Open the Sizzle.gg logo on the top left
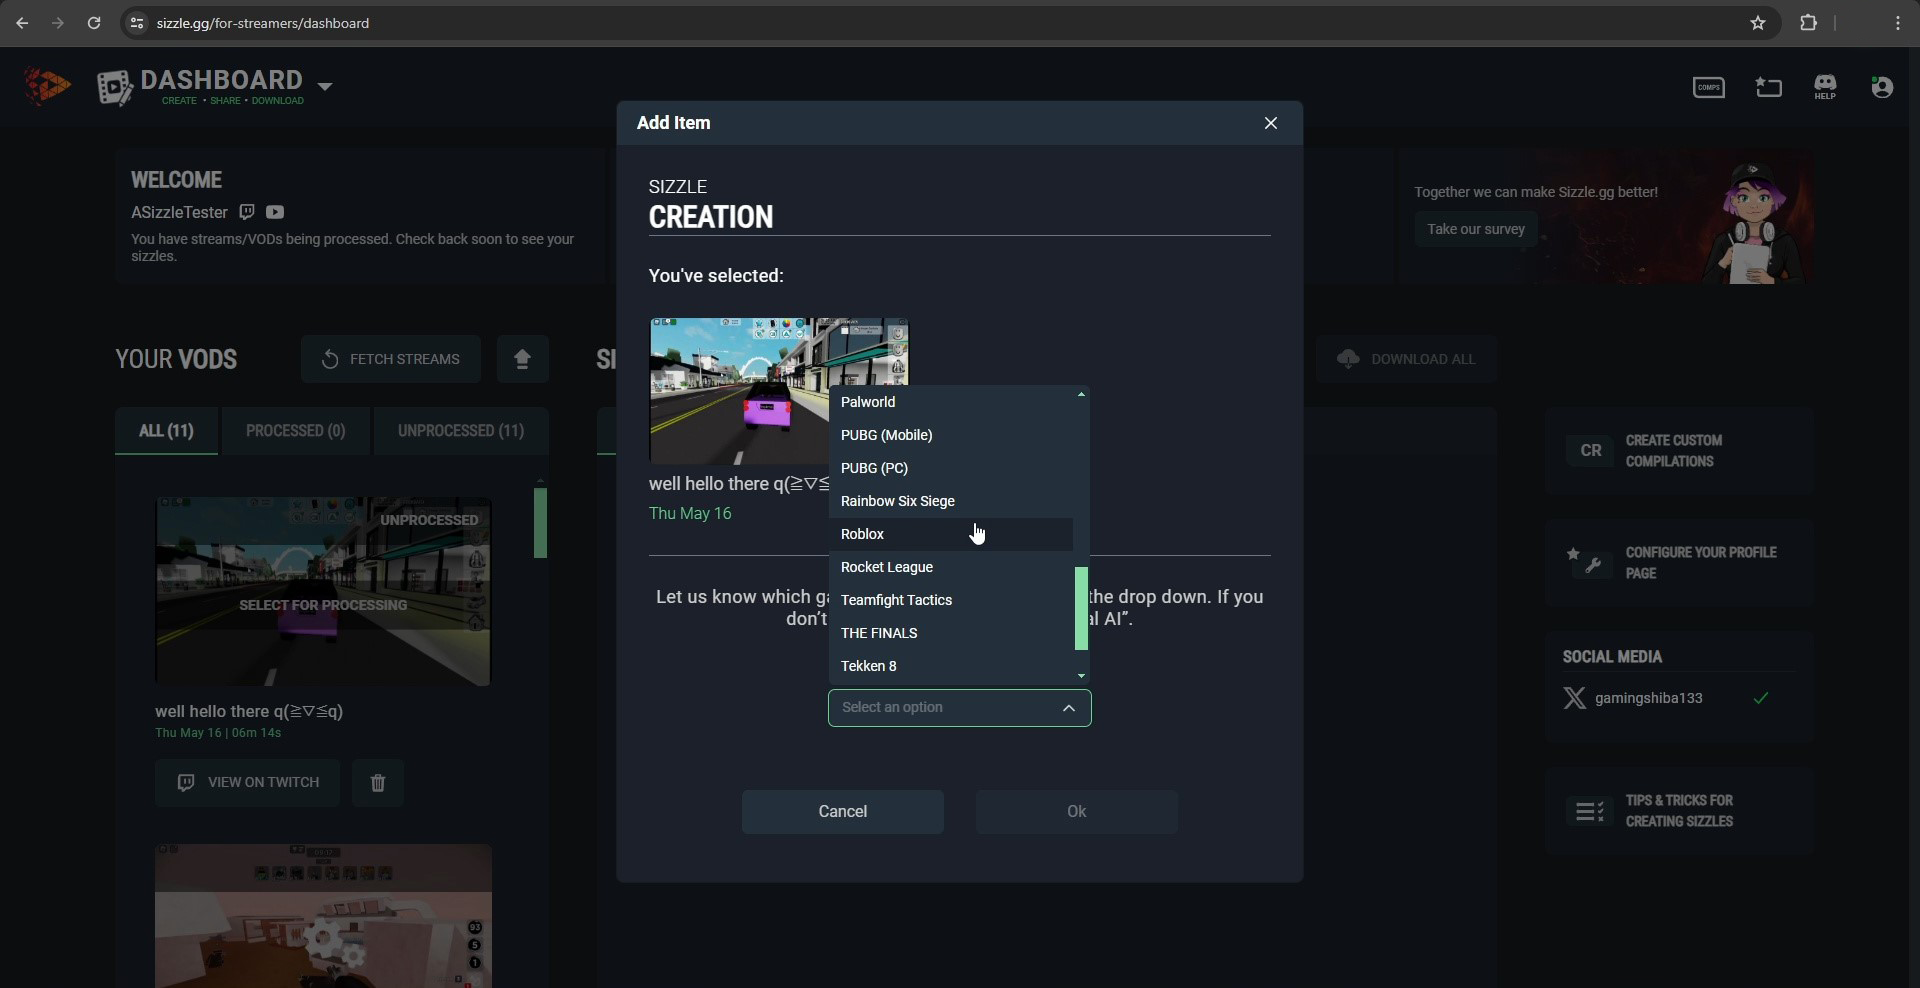The width and height of the screenshot is (1920, 988). (47, 87)
